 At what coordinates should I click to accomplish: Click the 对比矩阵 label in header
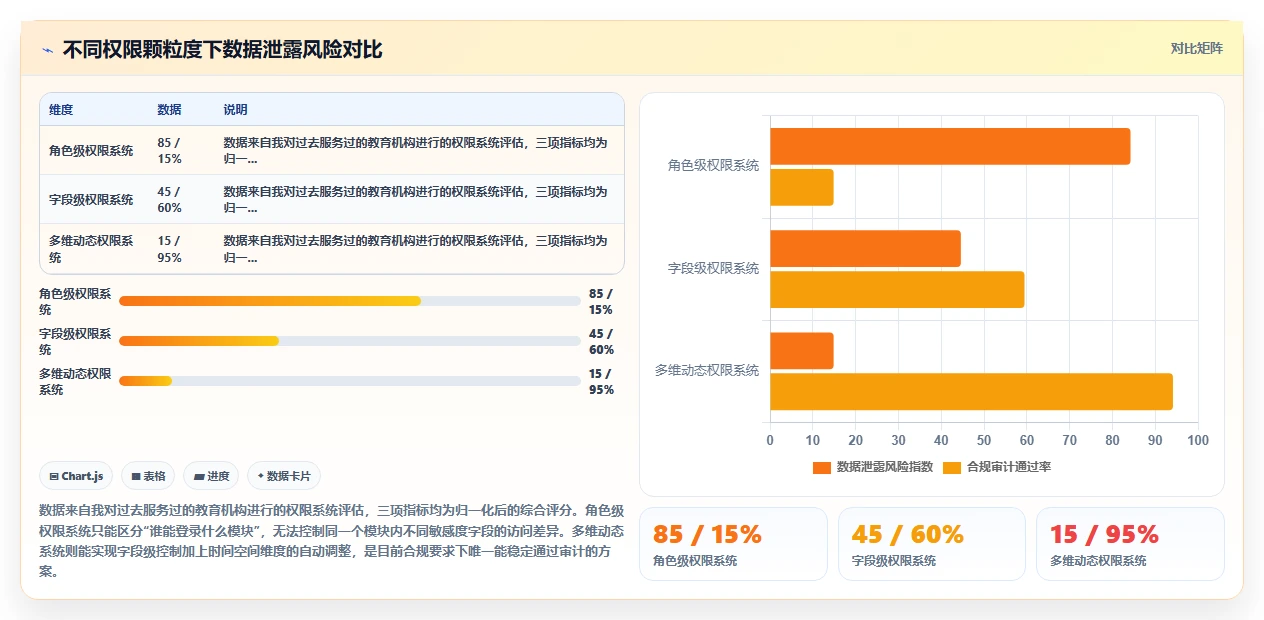point(1196,48)
